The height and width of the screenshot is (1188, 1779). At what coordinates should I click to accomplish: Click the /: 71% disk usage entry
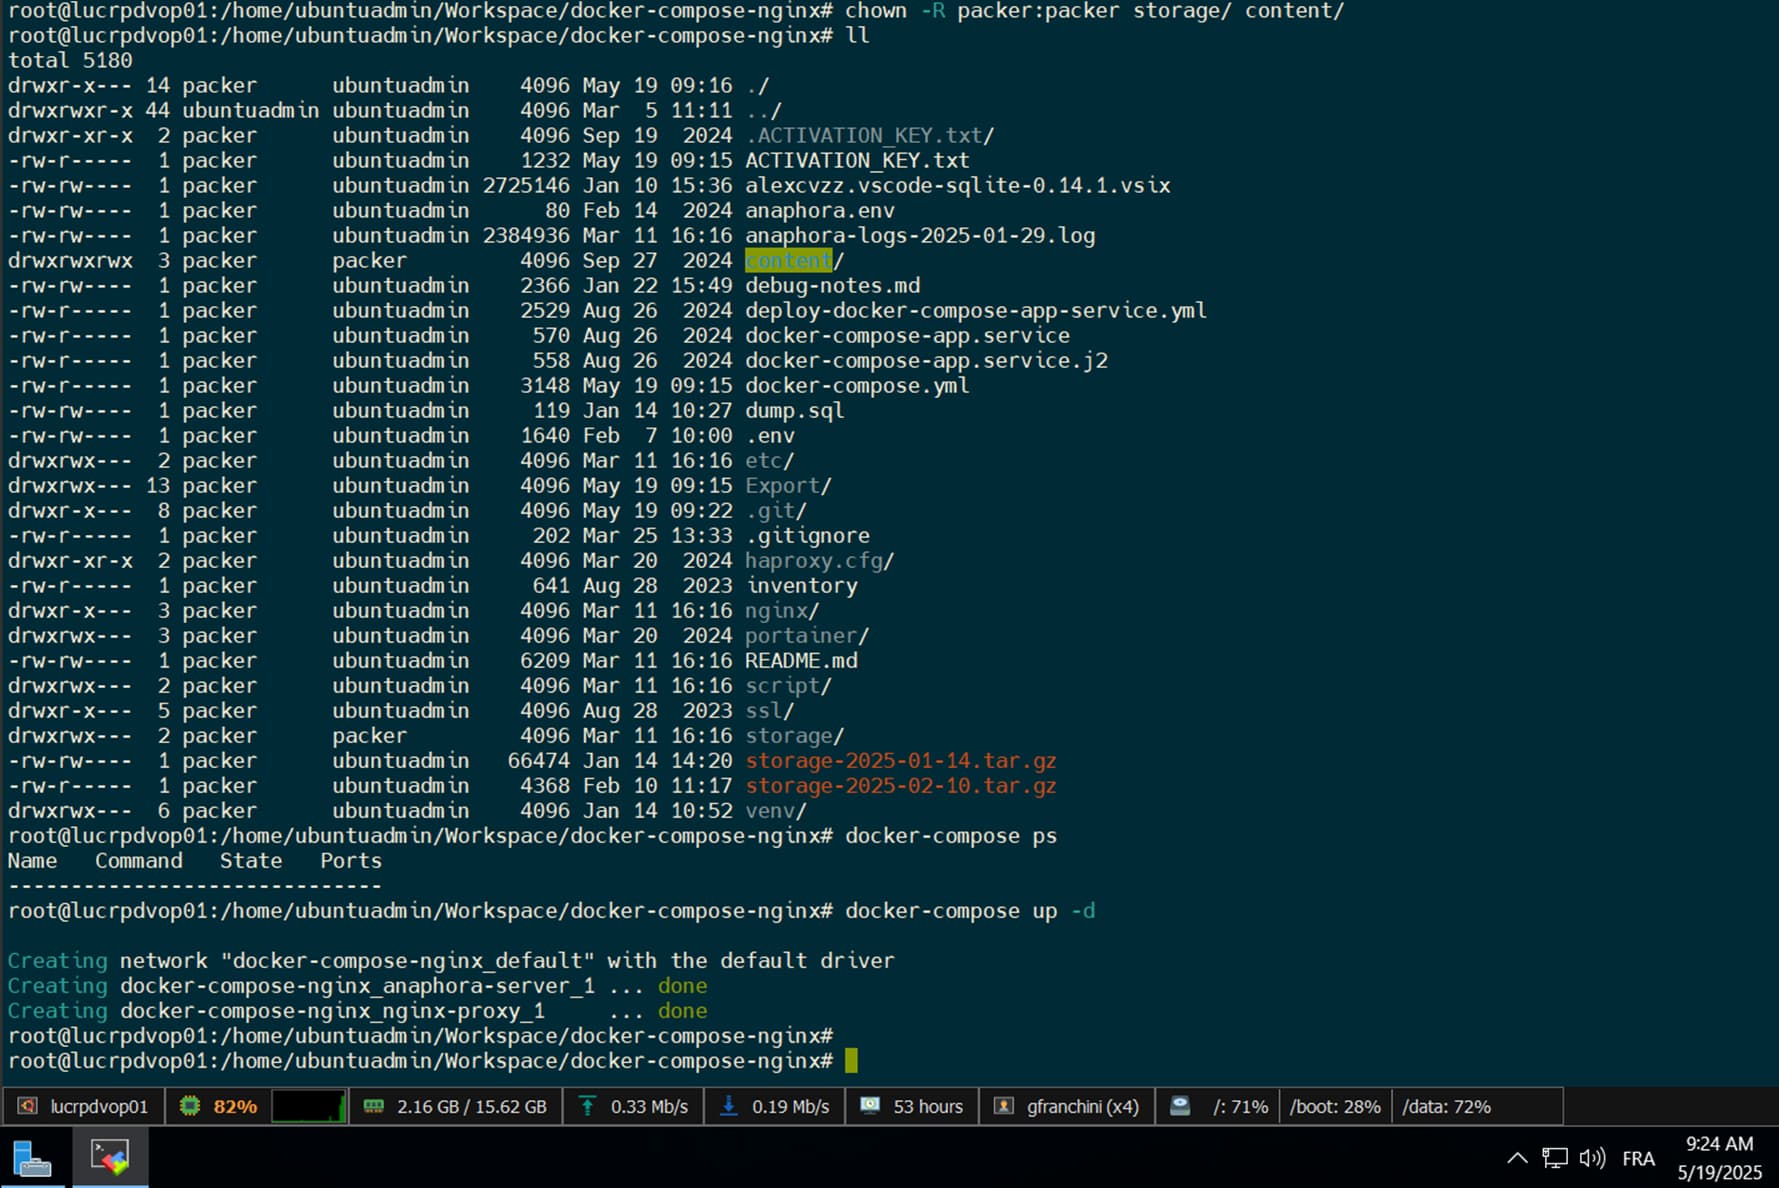(1240, 1106)
